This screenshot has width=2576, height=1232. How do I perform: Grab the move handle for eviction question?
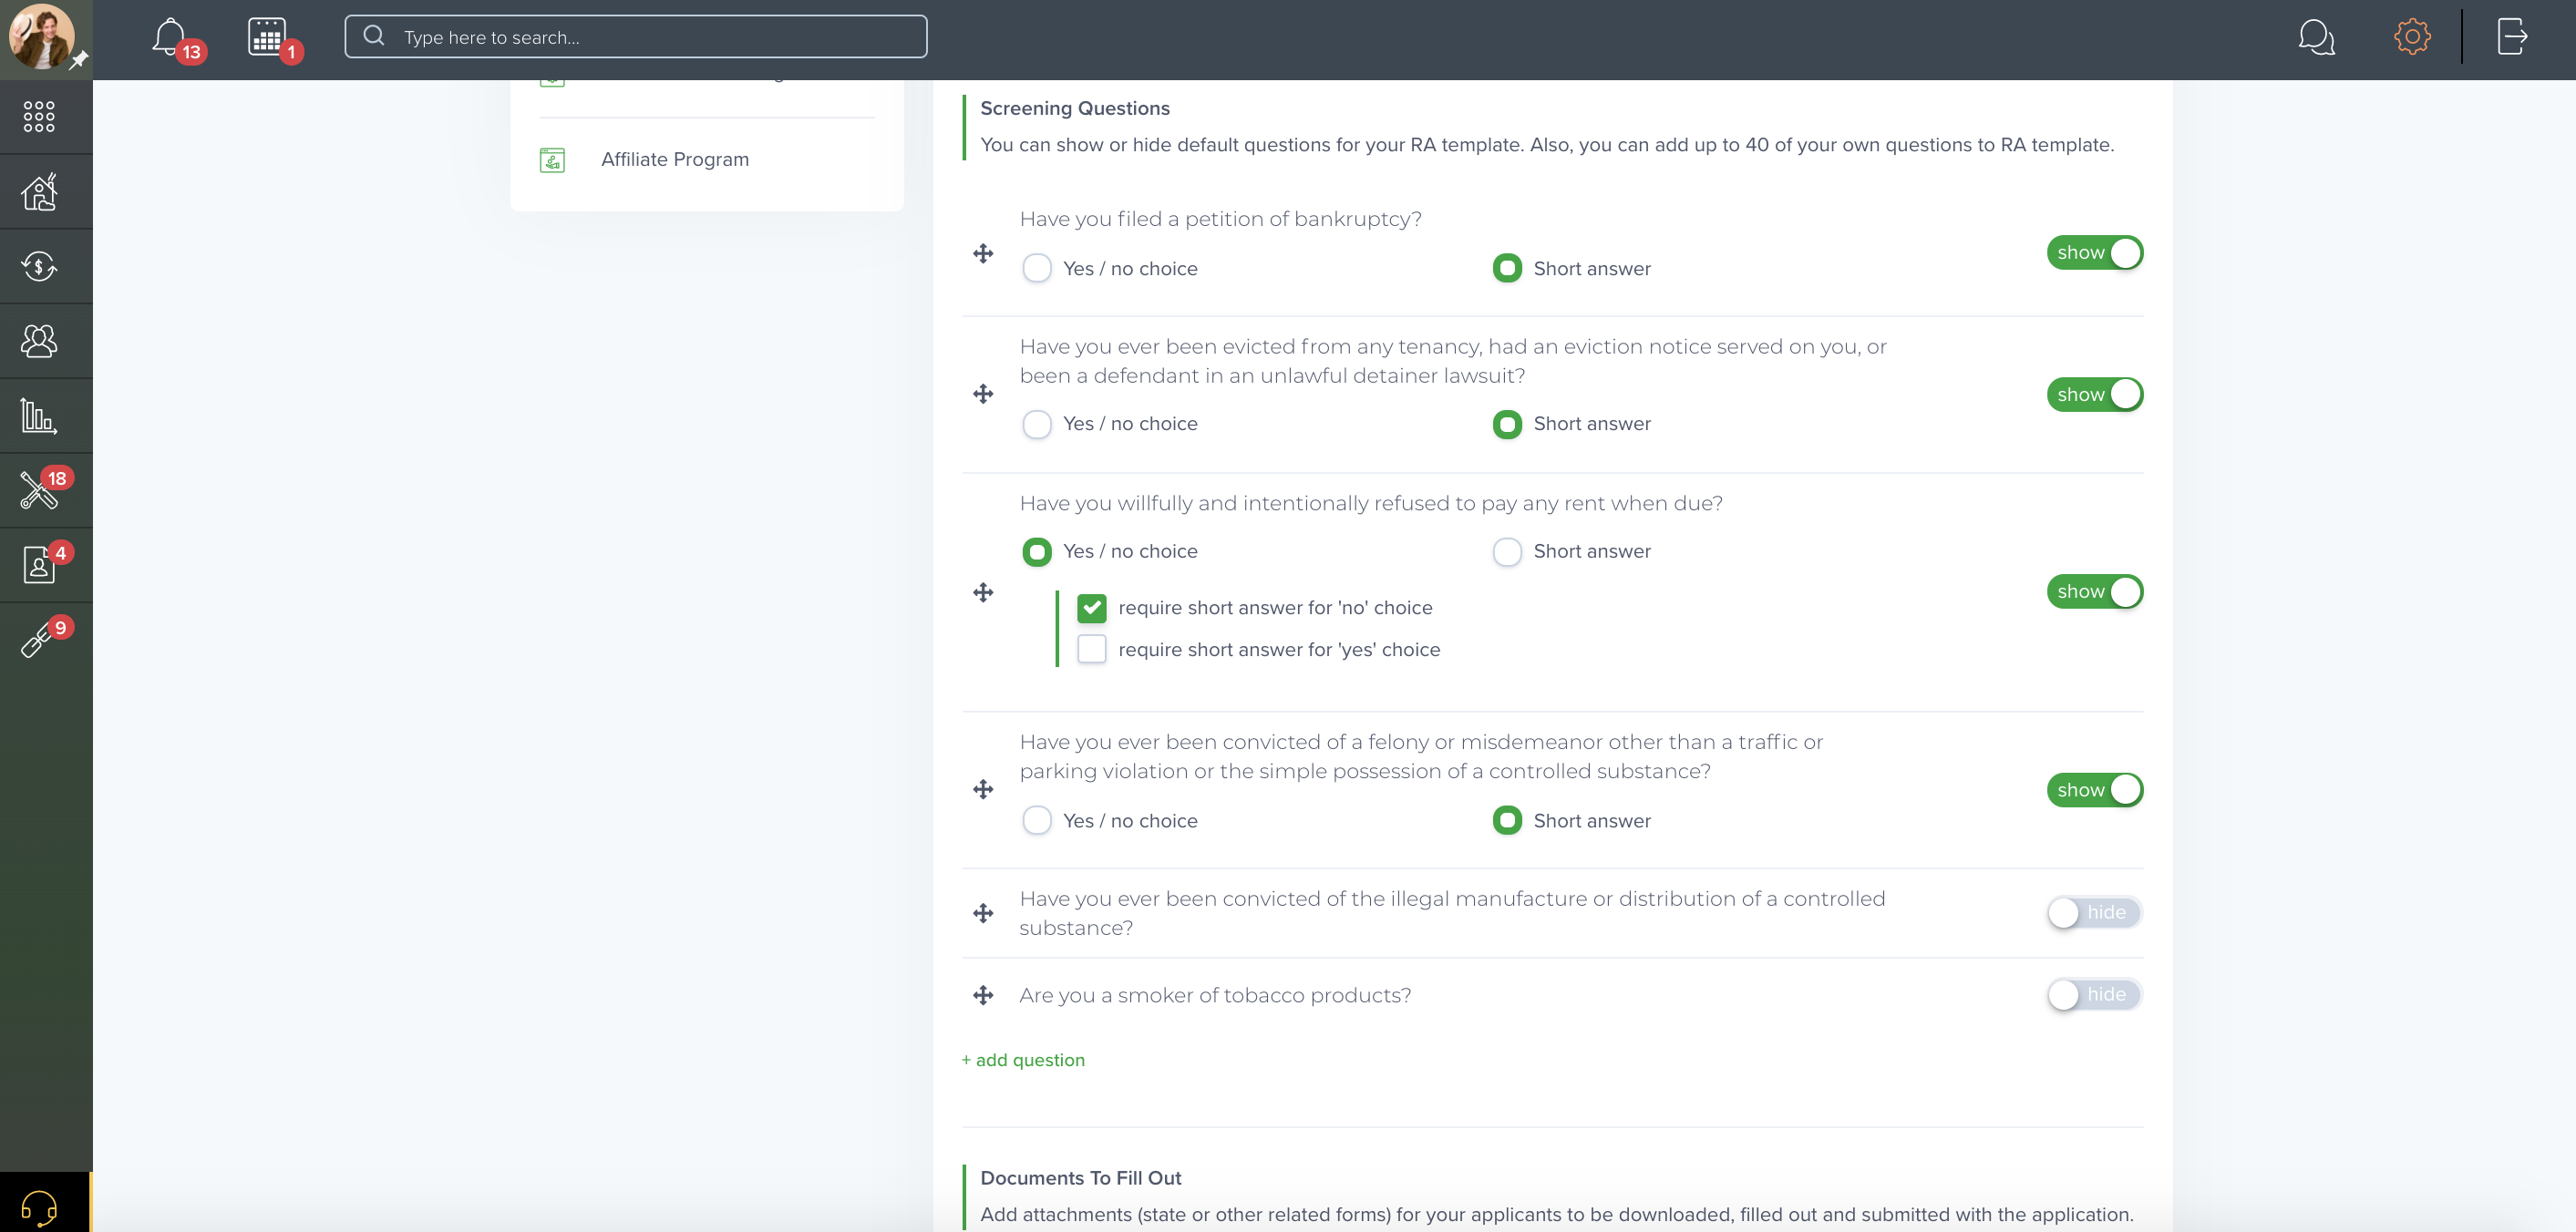[983, 394]
